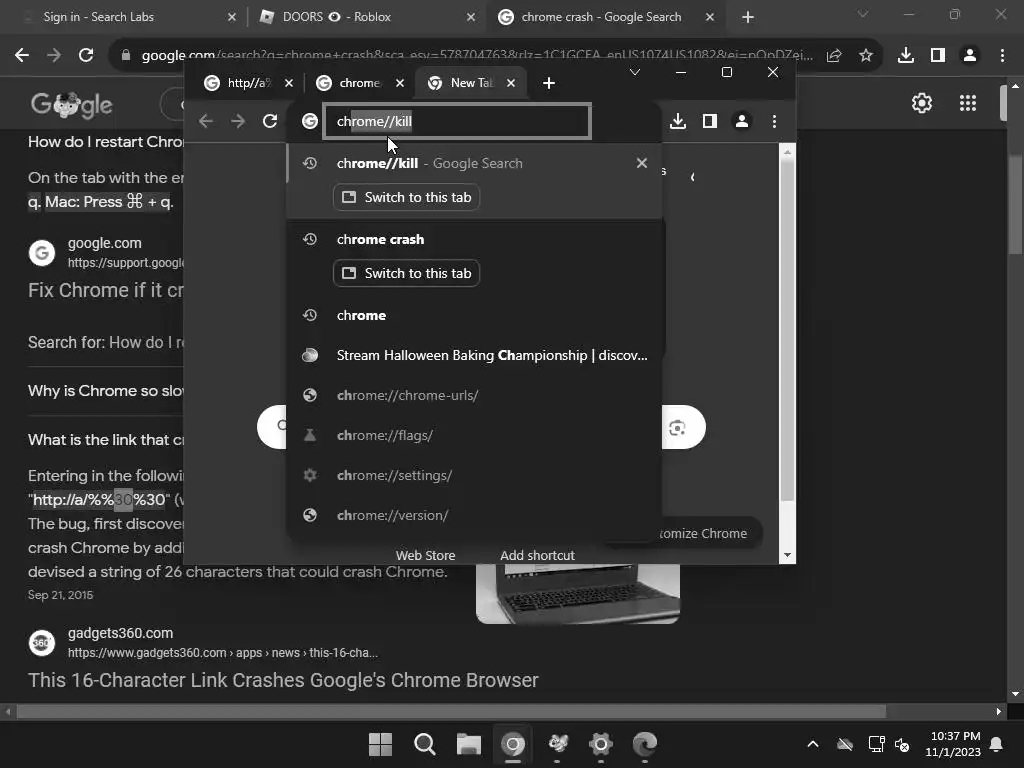Open chrome://chrome-urls/ suggestion
This screenshot has height=768, width=1024.
pyautogui.click(x=475, y=395)
